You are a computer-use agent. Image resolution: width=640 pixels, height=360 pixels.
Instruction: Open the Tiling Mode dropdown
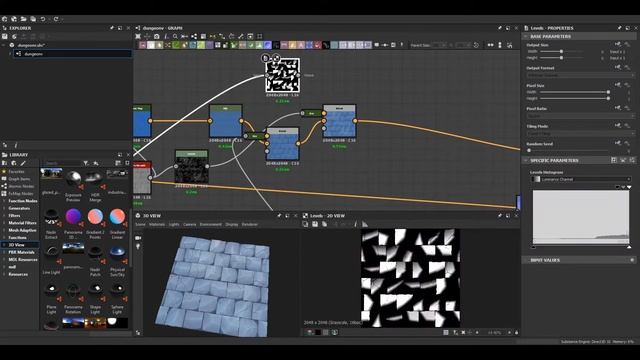580,133
